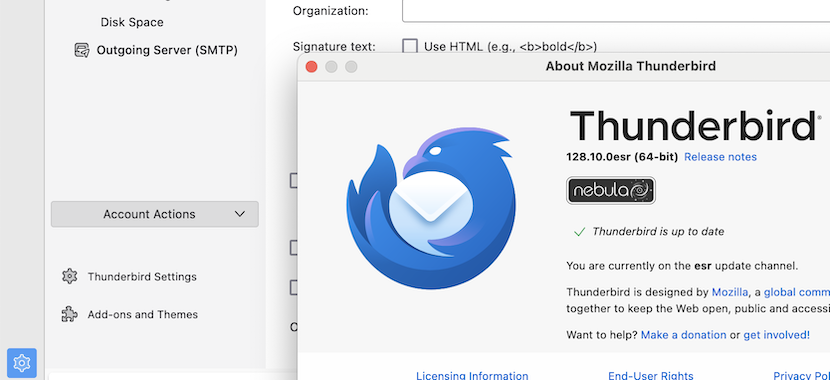The height and width of the screenshot is (380, 830).
Task: Select Disk Space in the account tree
Action: point(132,22)
